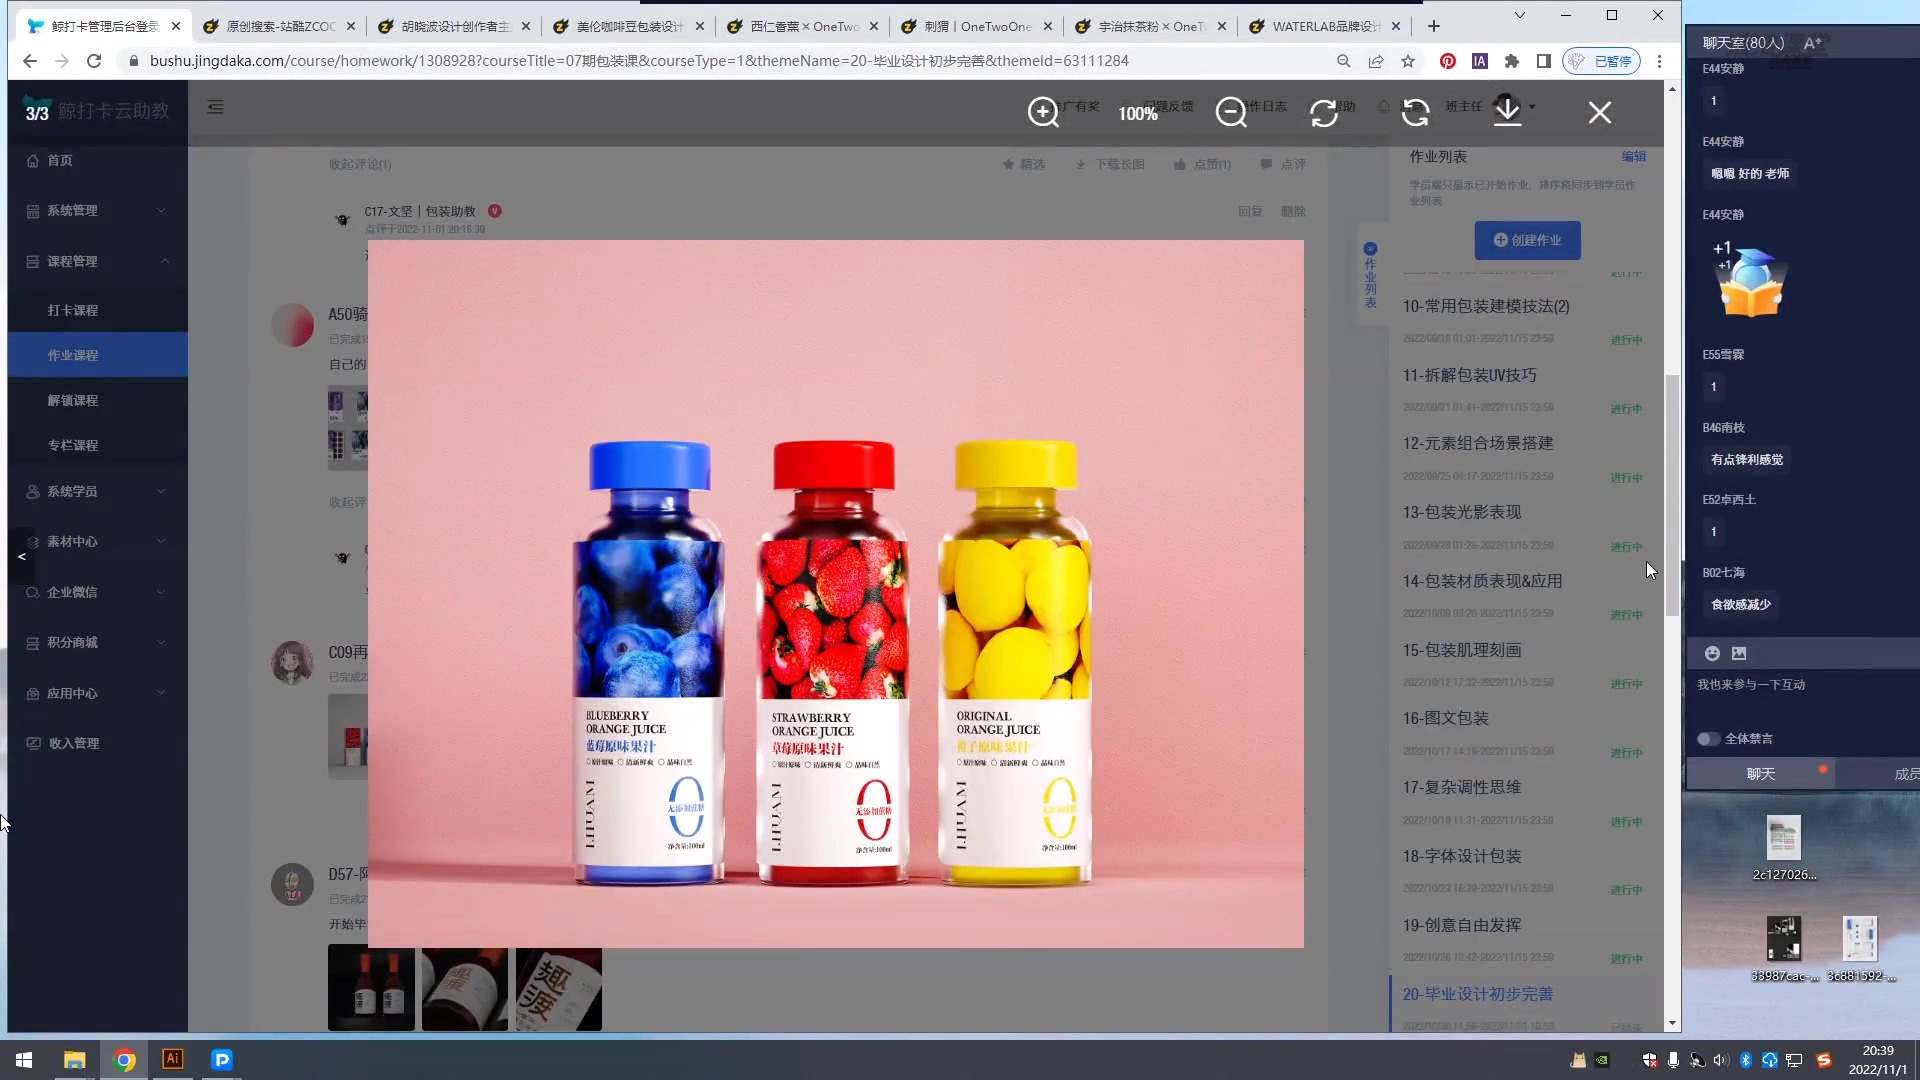Open a new browser tab

tap(1434, 26)
